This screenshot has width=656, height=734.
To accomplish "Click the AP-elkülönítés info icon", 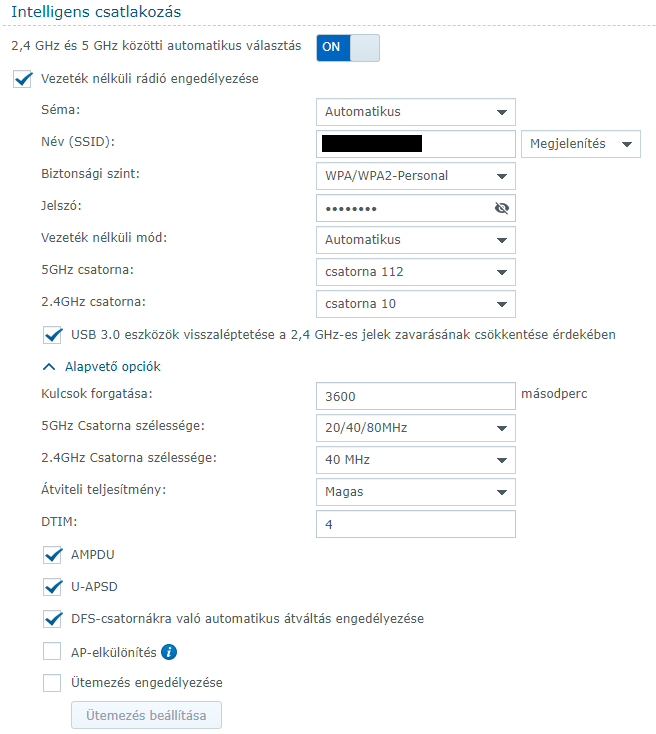I will (x=169, y=653).
